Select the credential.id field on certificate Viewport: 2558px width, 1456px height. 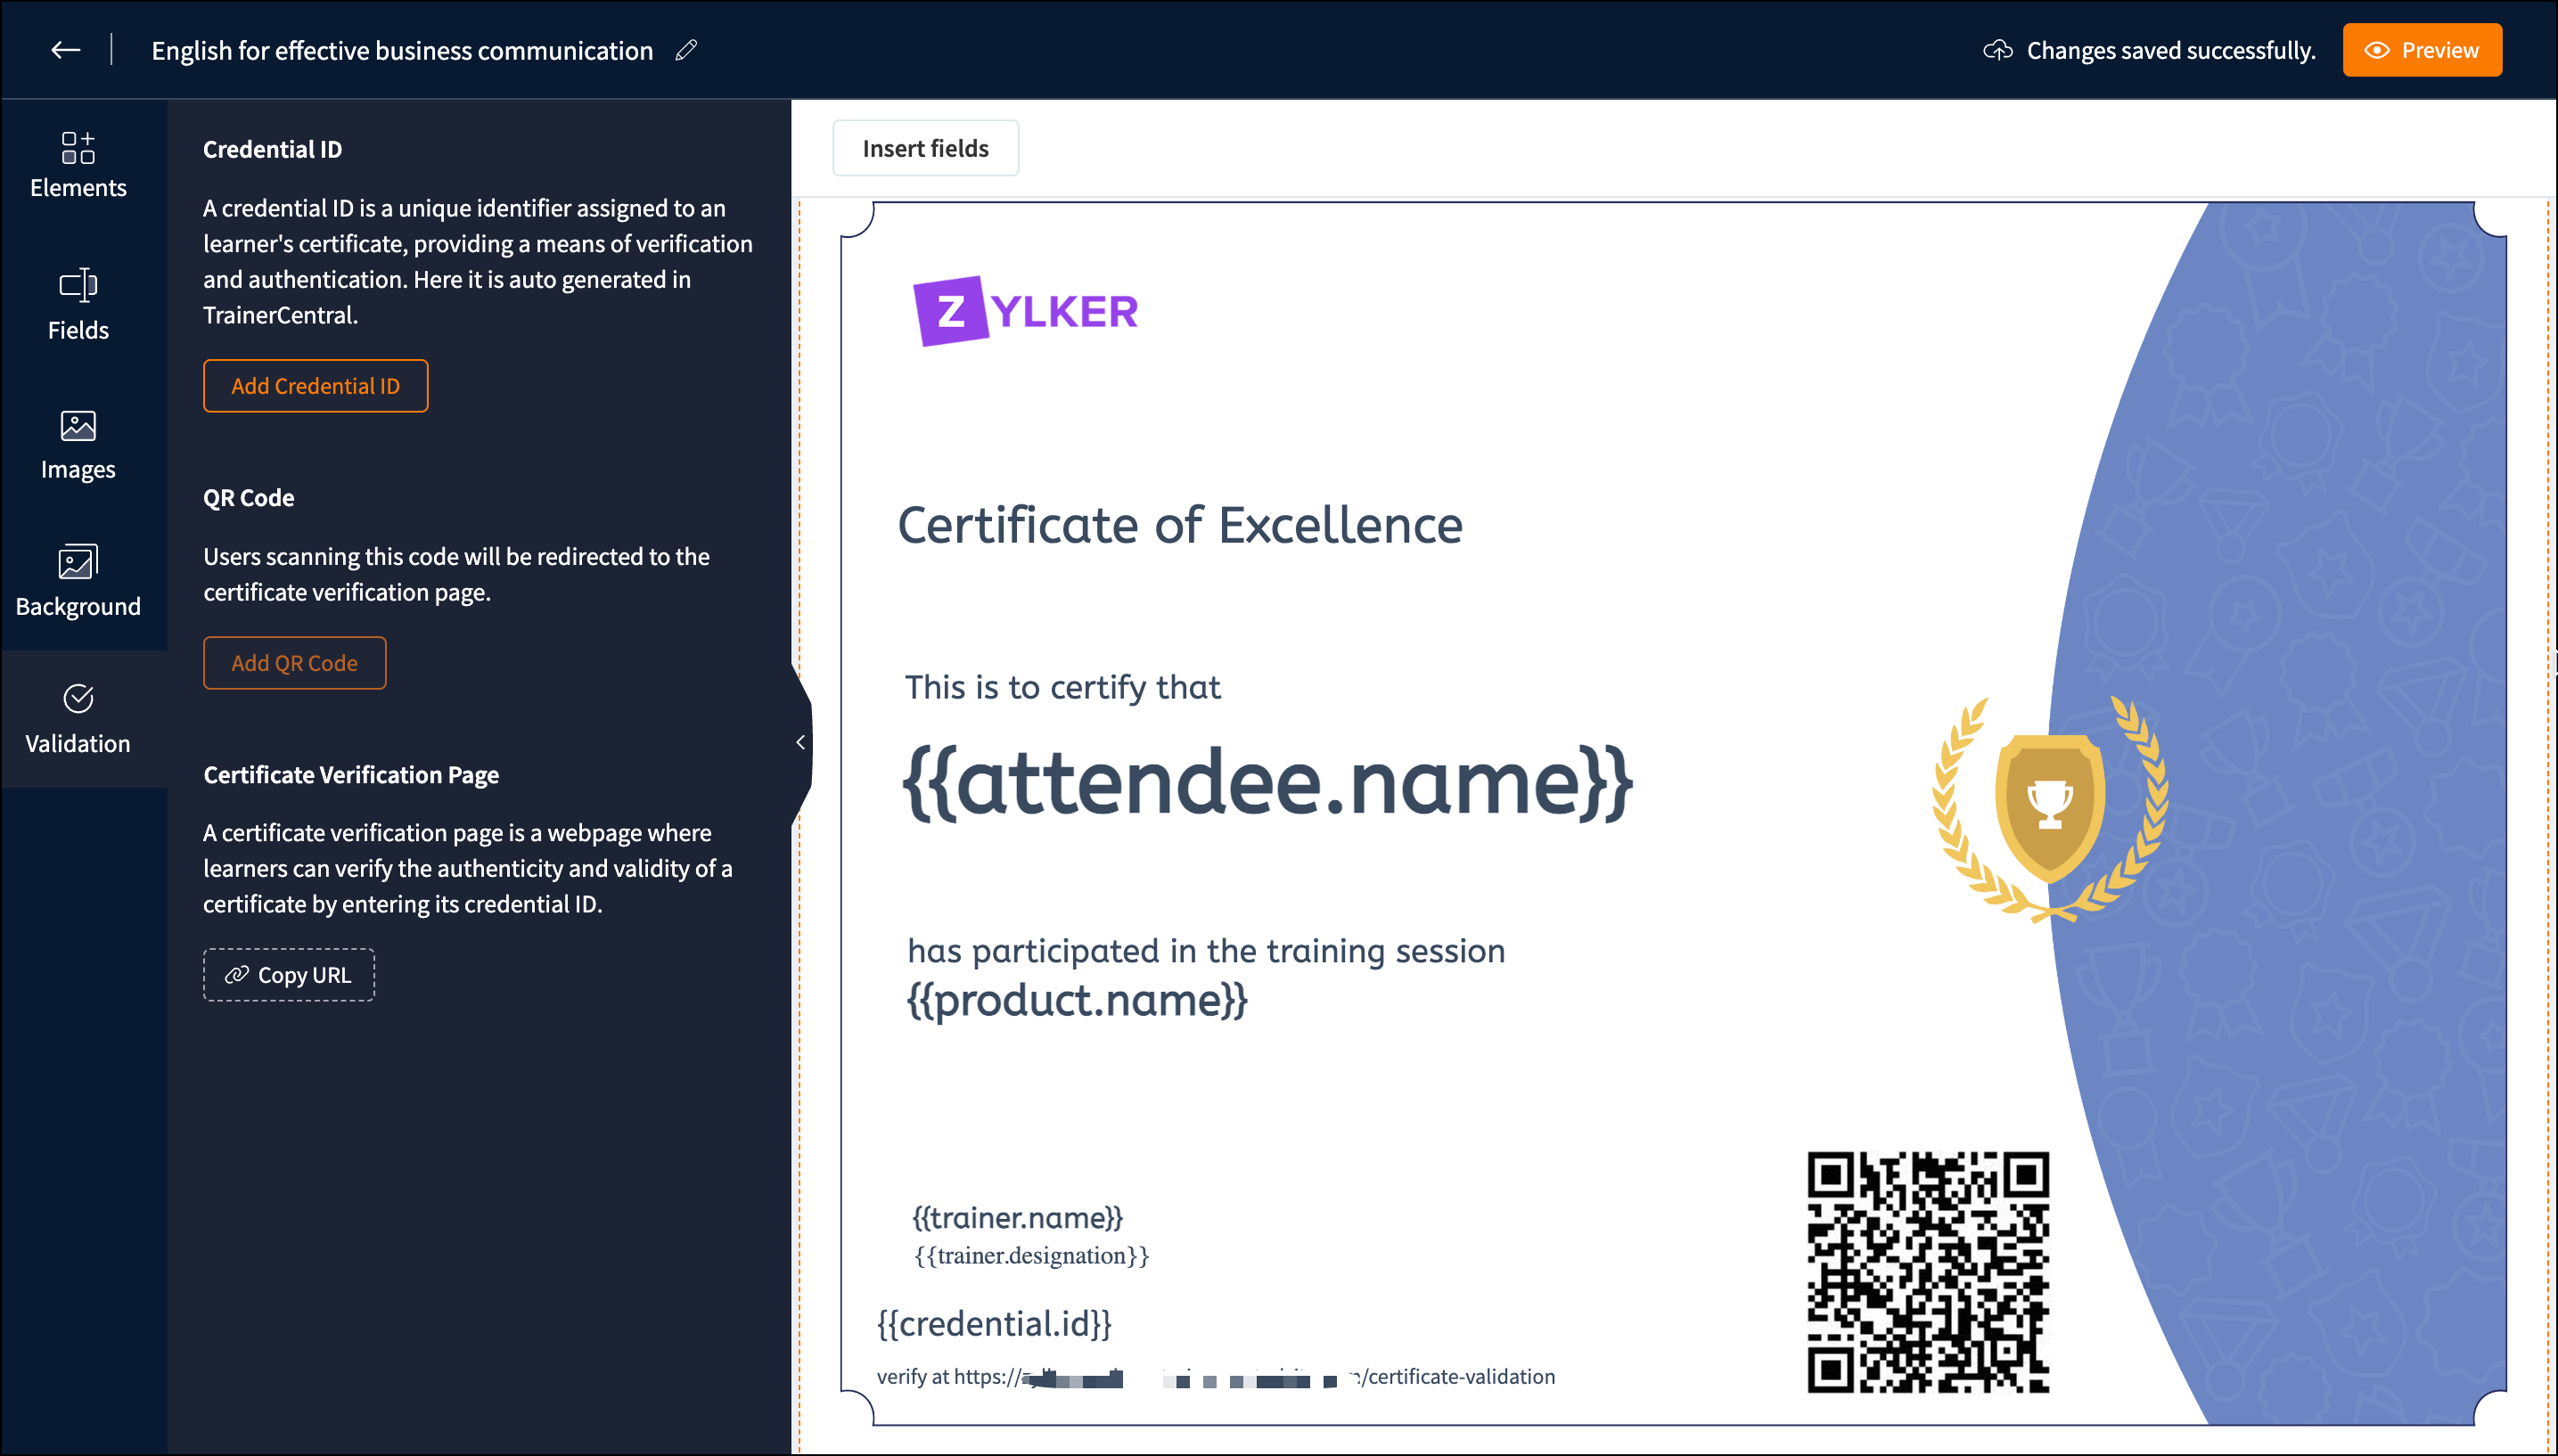click(994, 1323)
